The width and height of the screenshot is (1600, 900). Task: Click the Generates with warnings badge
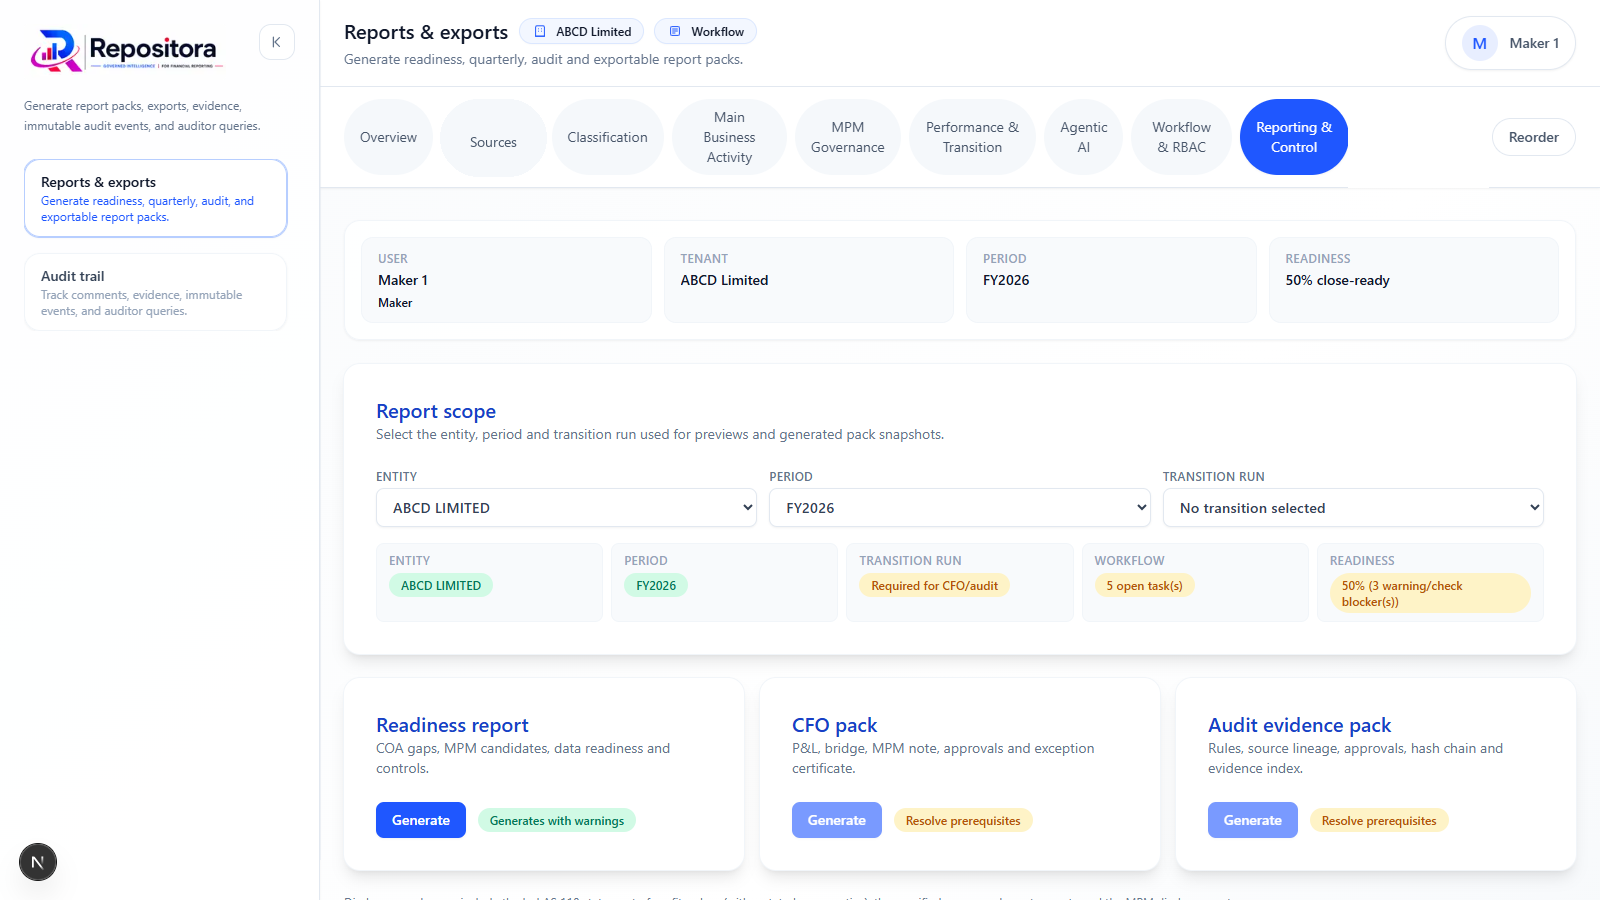point(557,821)
